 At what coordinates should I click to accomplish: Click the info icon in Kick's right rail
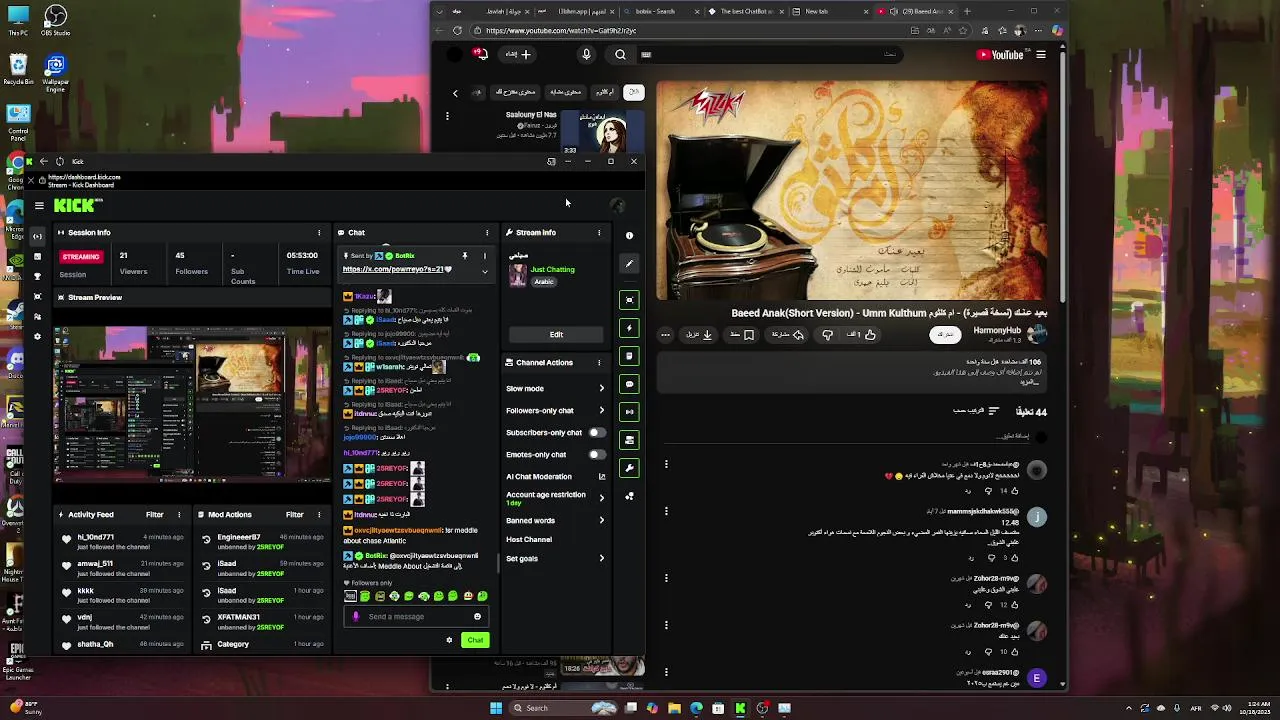629,235
